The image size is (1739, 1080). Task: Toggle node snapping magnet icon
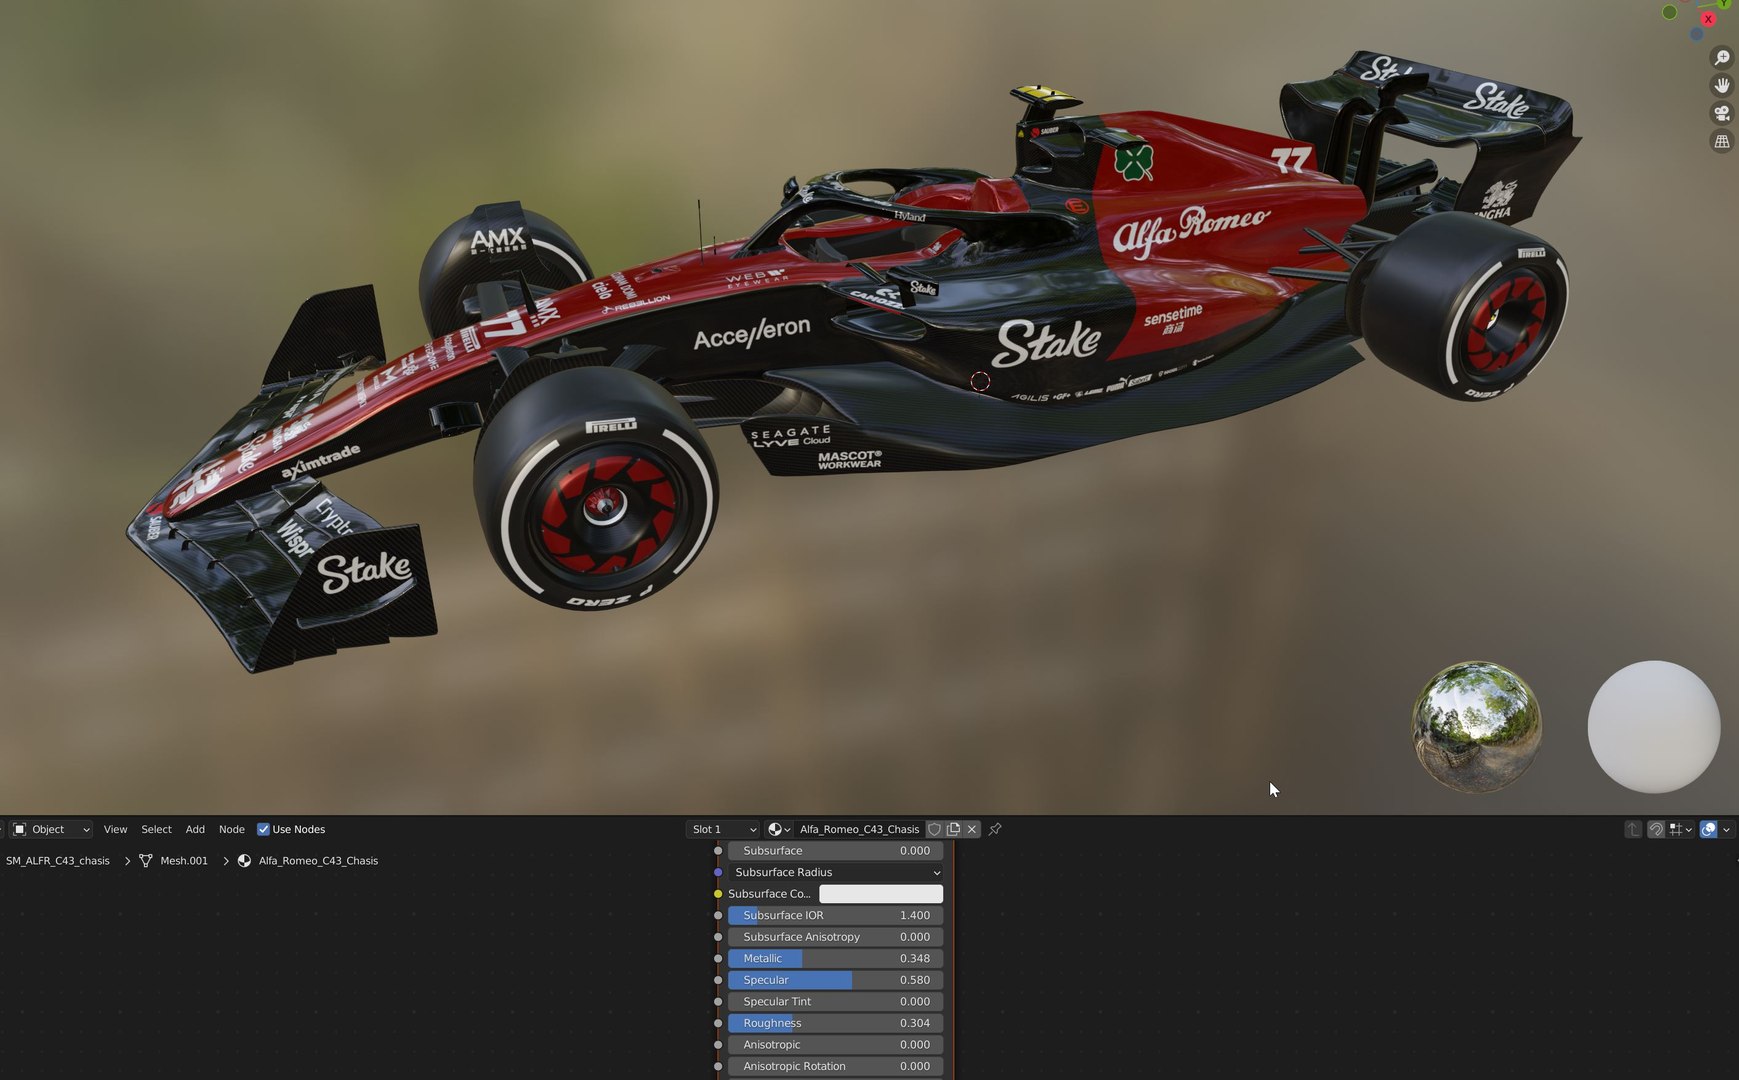(x=1656, y=829)
